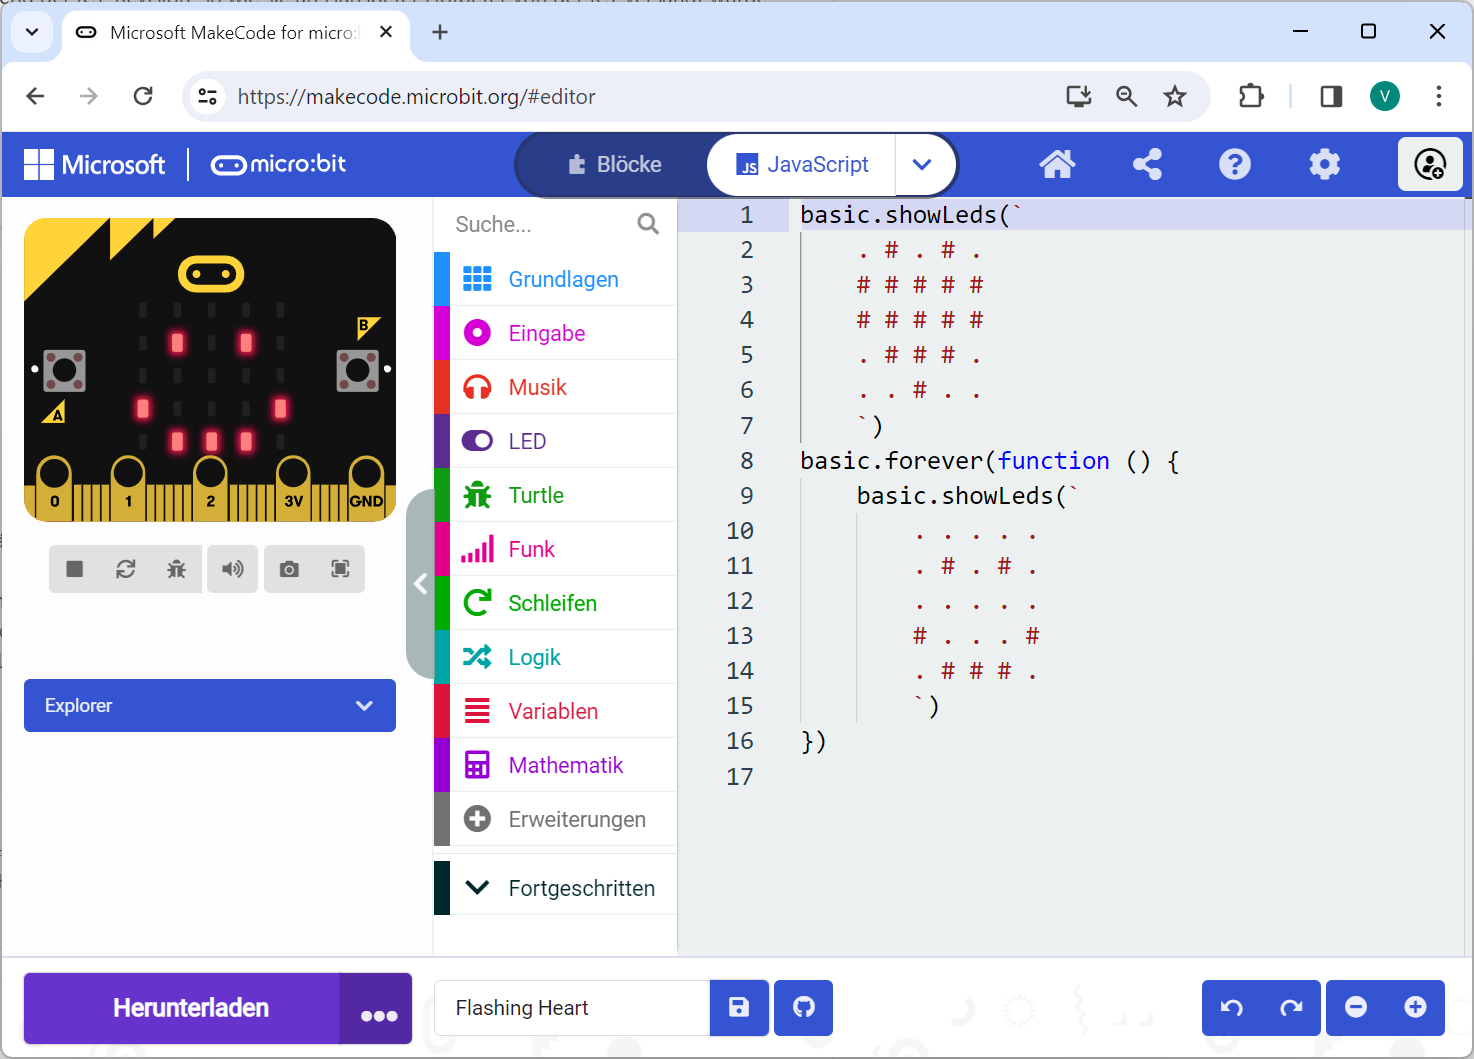Save the Flashing Heart project
1474x1059 pixels.
click(739, 1007)
